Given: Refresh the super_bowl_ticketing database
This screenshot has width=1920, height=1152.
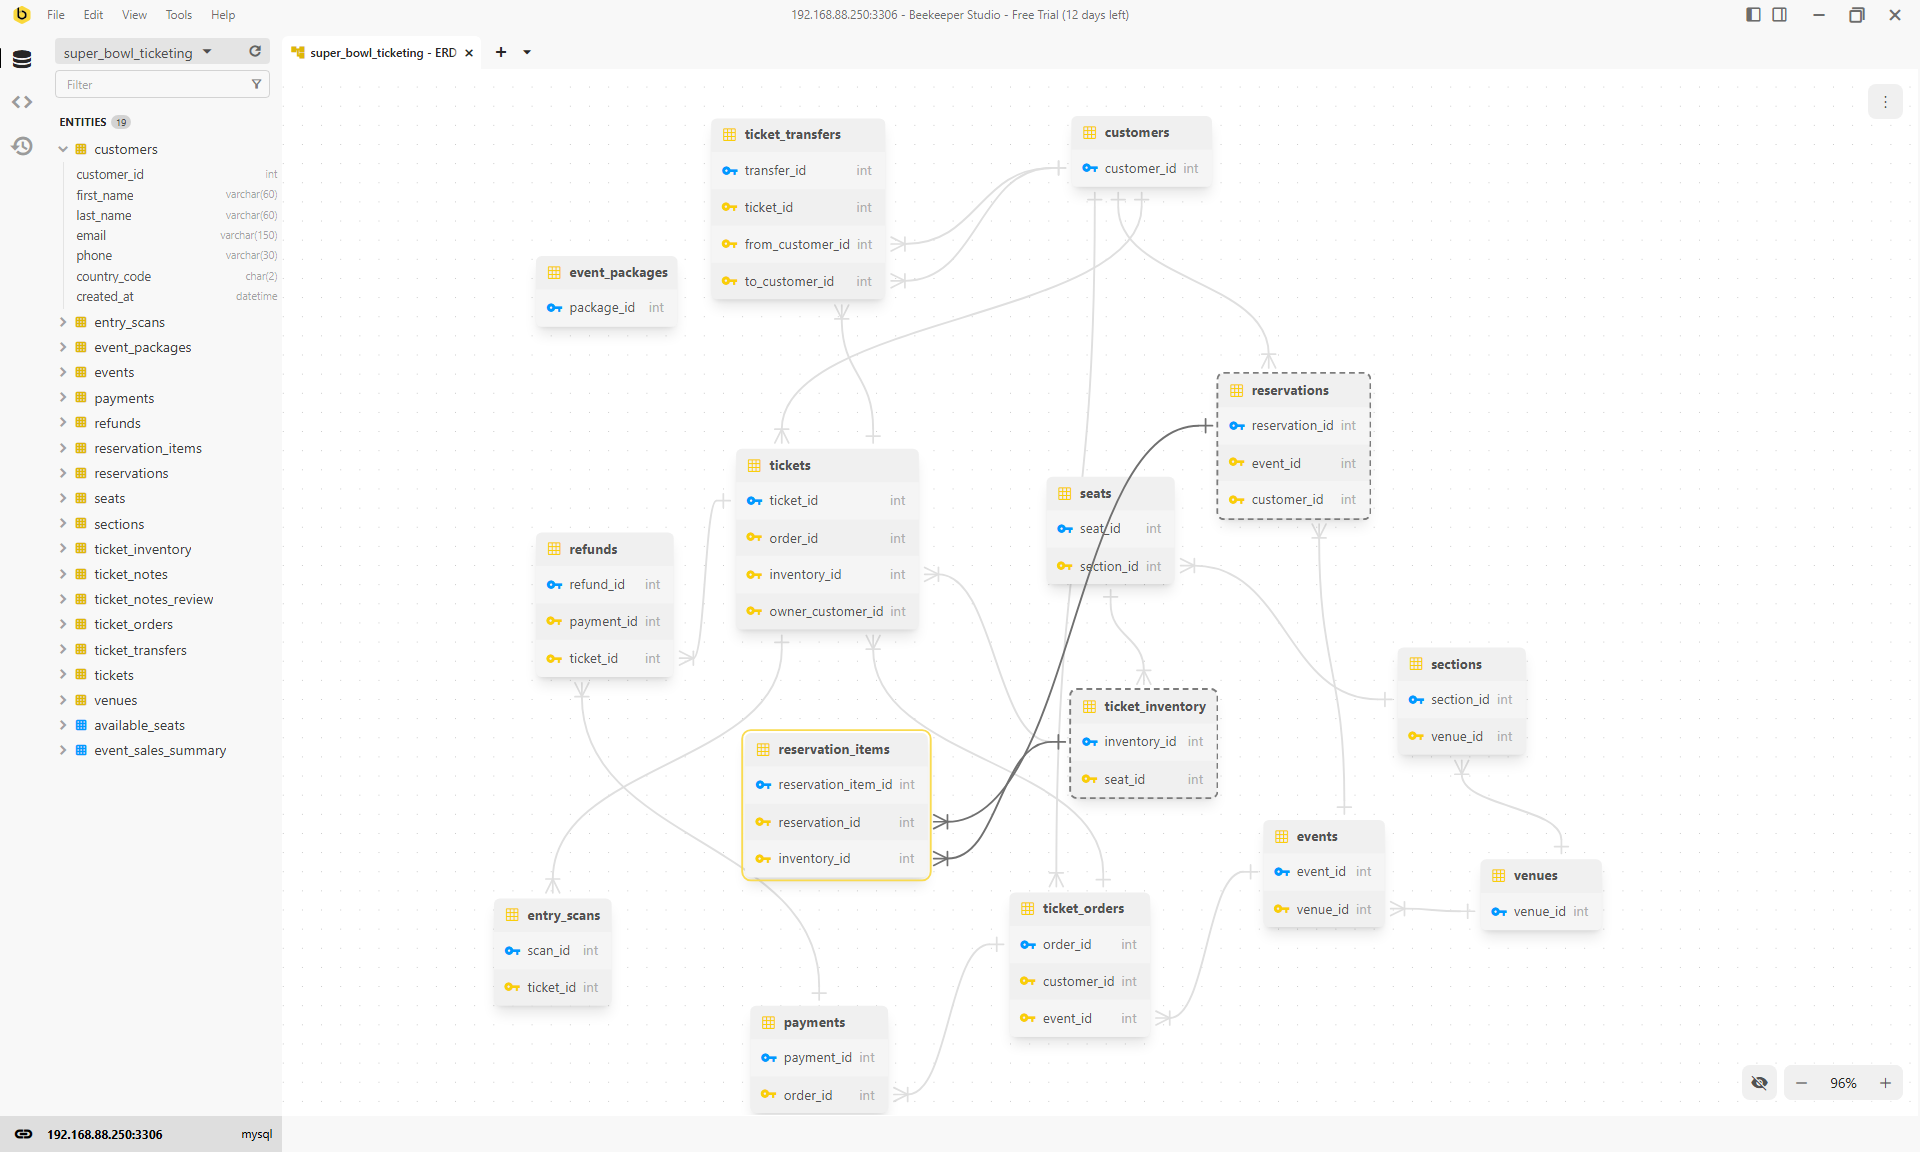Looking at the screenshot, I should tap(255, 52).
